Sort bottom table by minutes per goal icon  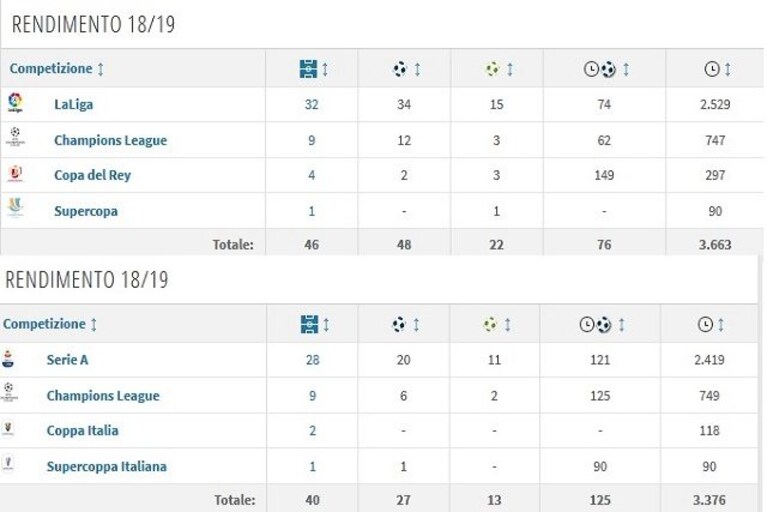tap(595, 324)
